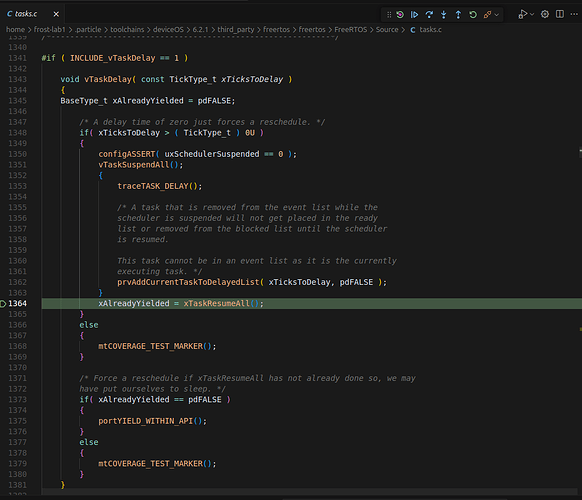The image size is (582, 500).
Task: Split the editor to the right
Action: click(x=560, y=14)
